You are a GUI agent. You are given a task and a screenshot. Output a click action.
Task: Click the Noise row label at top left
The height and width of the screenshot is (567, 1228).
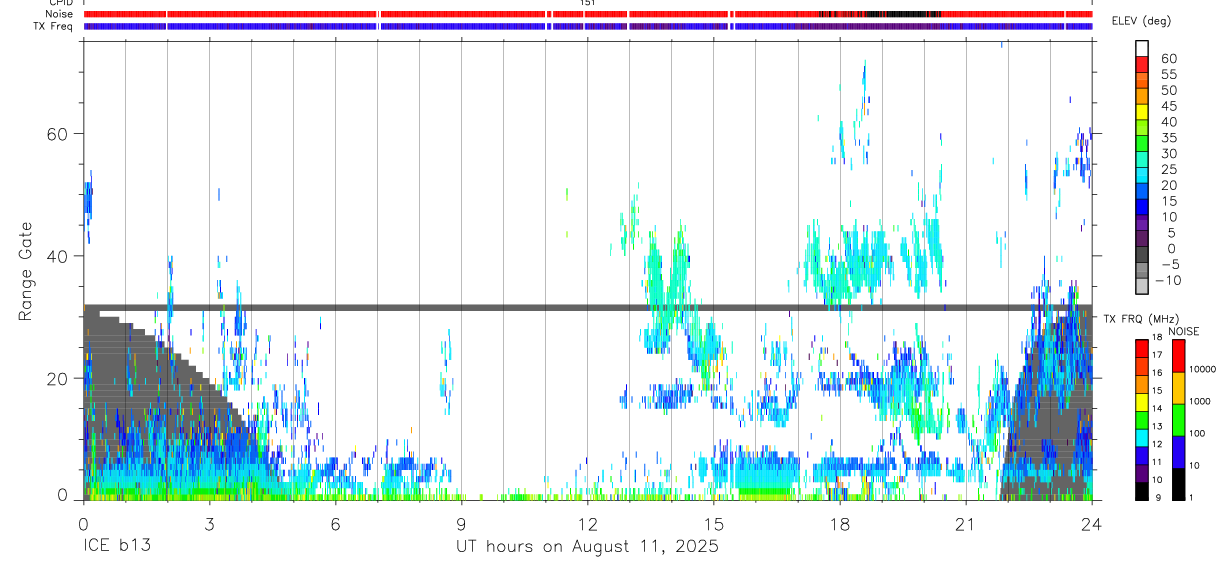[60, 14]
